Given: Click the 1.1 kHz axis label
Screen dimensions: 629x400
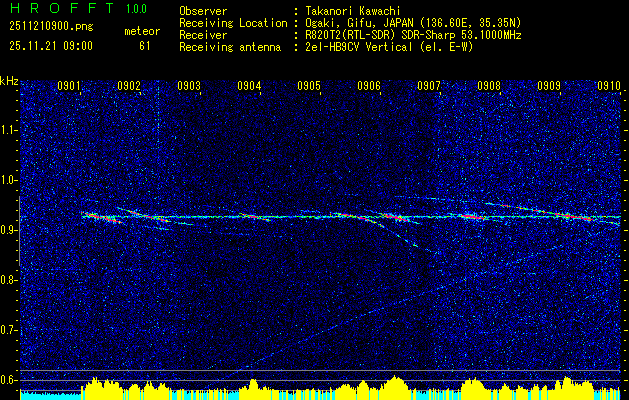Looking at the screenshot, I should [x=9, y=130].
